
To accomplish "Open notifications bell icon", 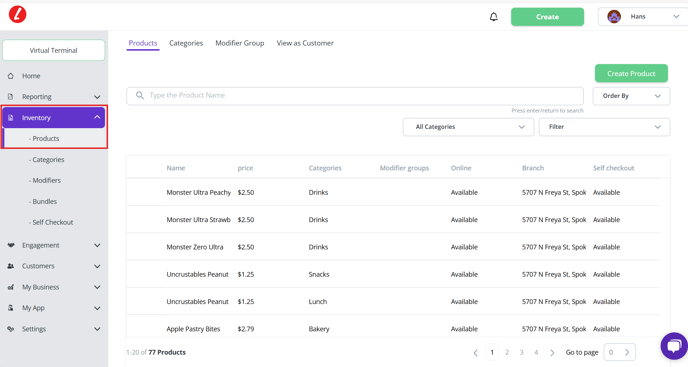I will 494,17.
